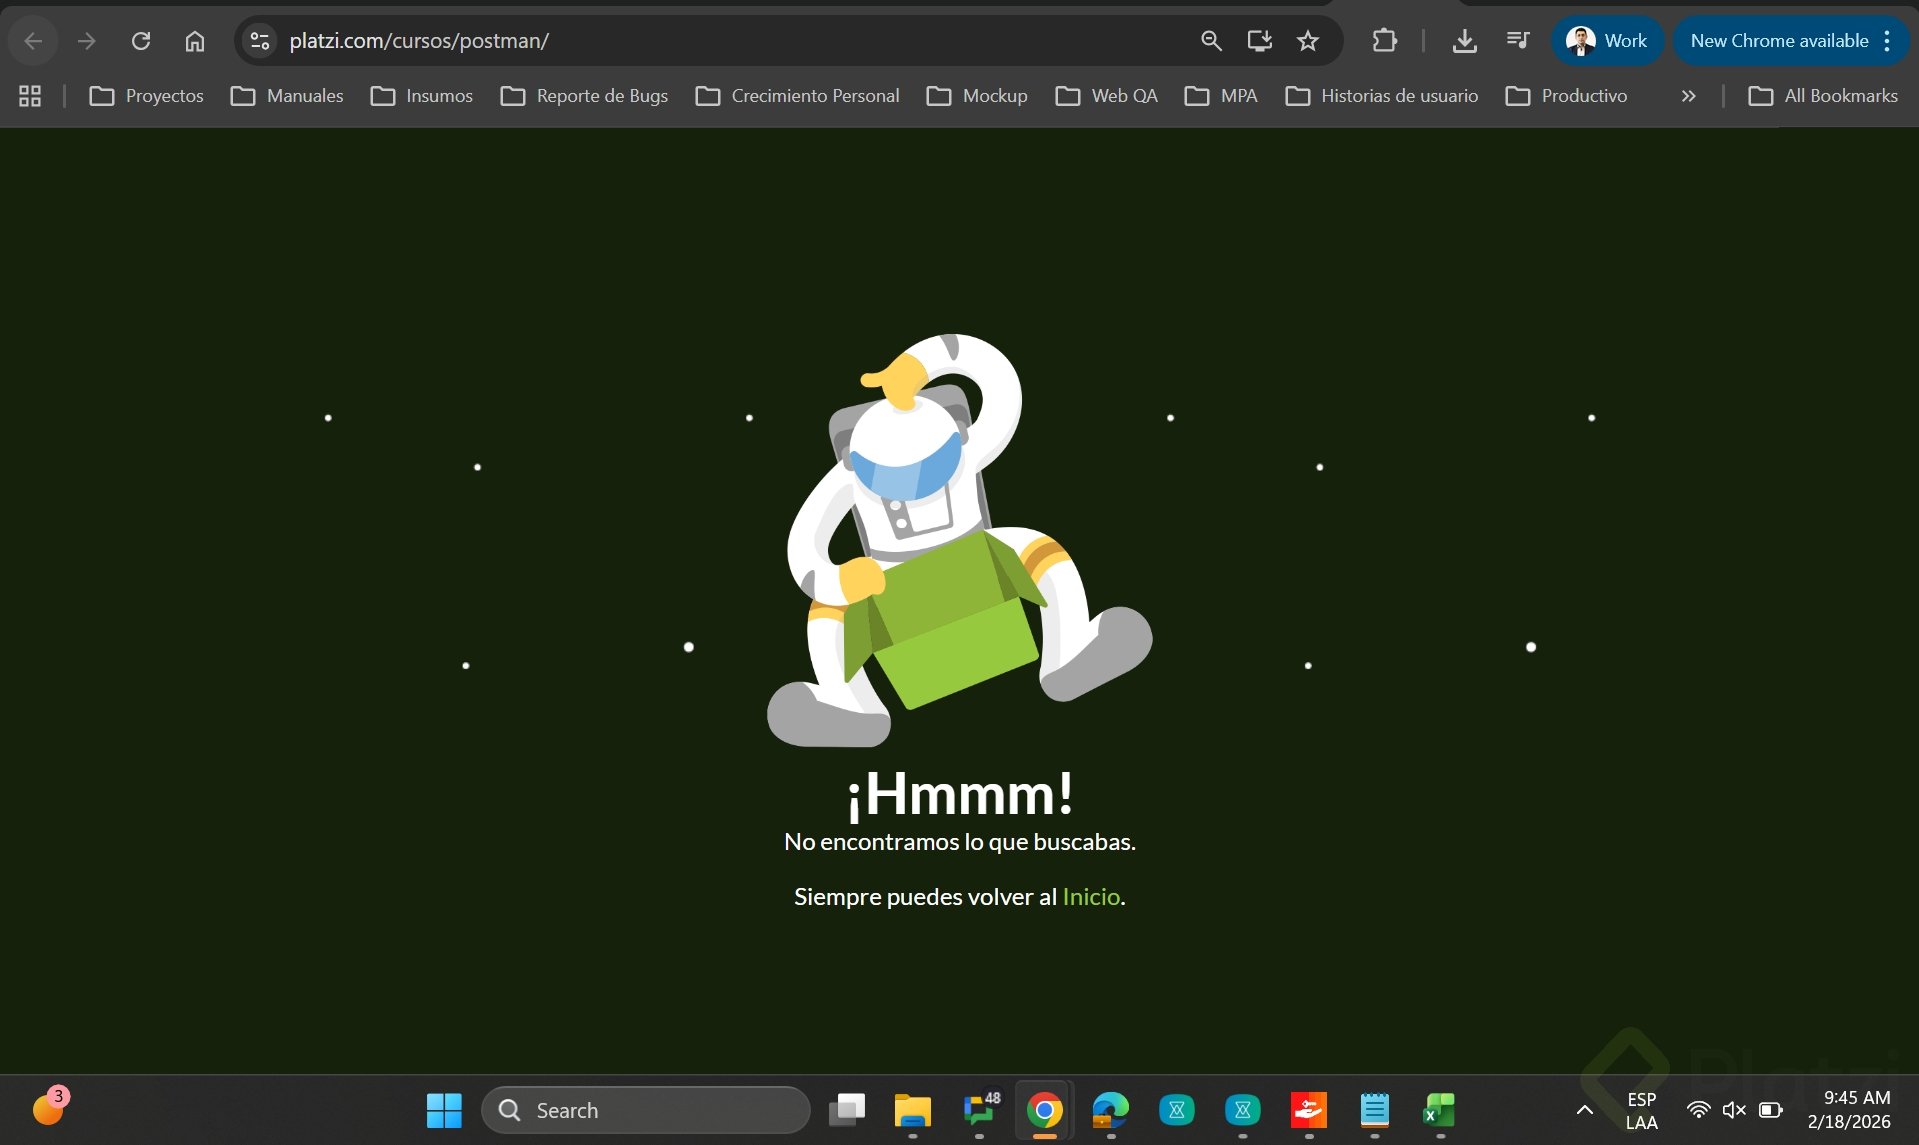The image size is (1919, 1145).
Task: Reload the Platzi page
Action: (x=141, y=41)
